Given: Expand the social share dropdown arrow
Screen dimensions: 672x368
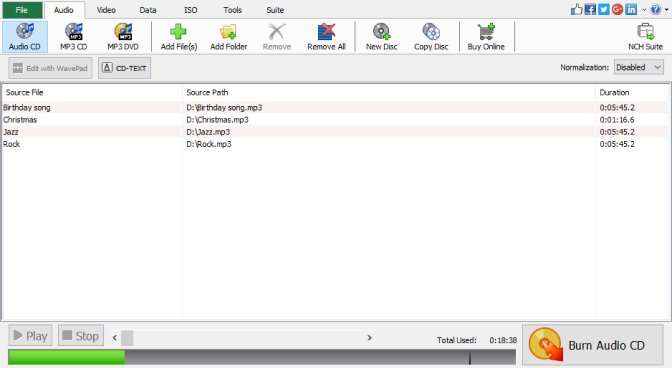Looking at the screenshot, I should 644,9.
